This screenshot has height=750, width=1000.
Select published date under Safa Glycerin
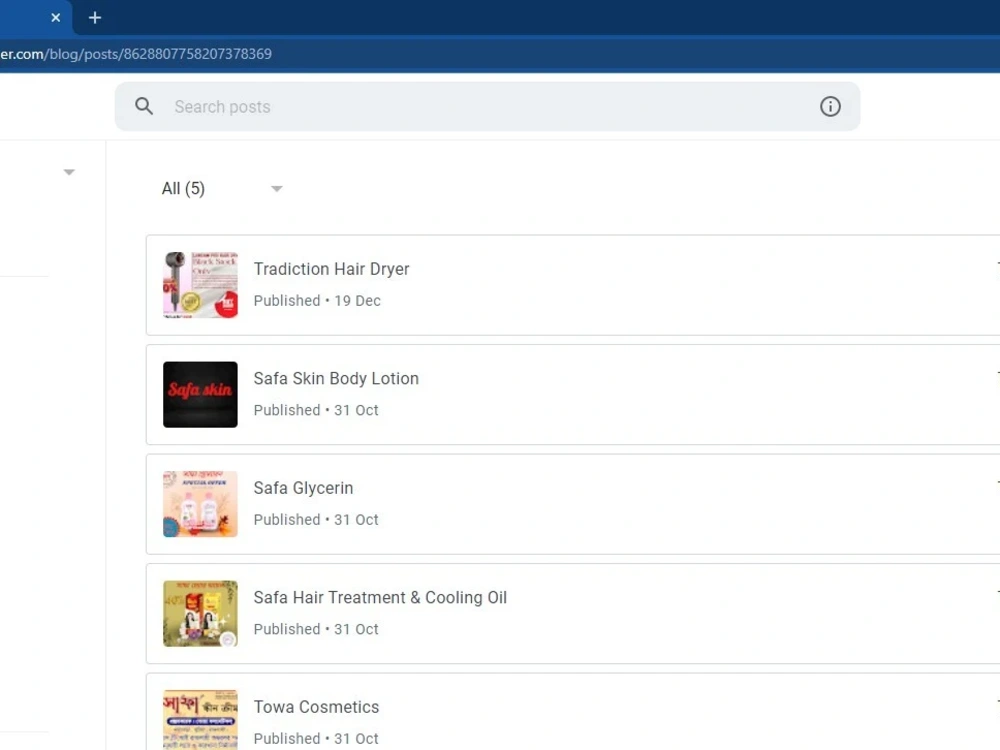pyautogui.click(x=316, y=520)
